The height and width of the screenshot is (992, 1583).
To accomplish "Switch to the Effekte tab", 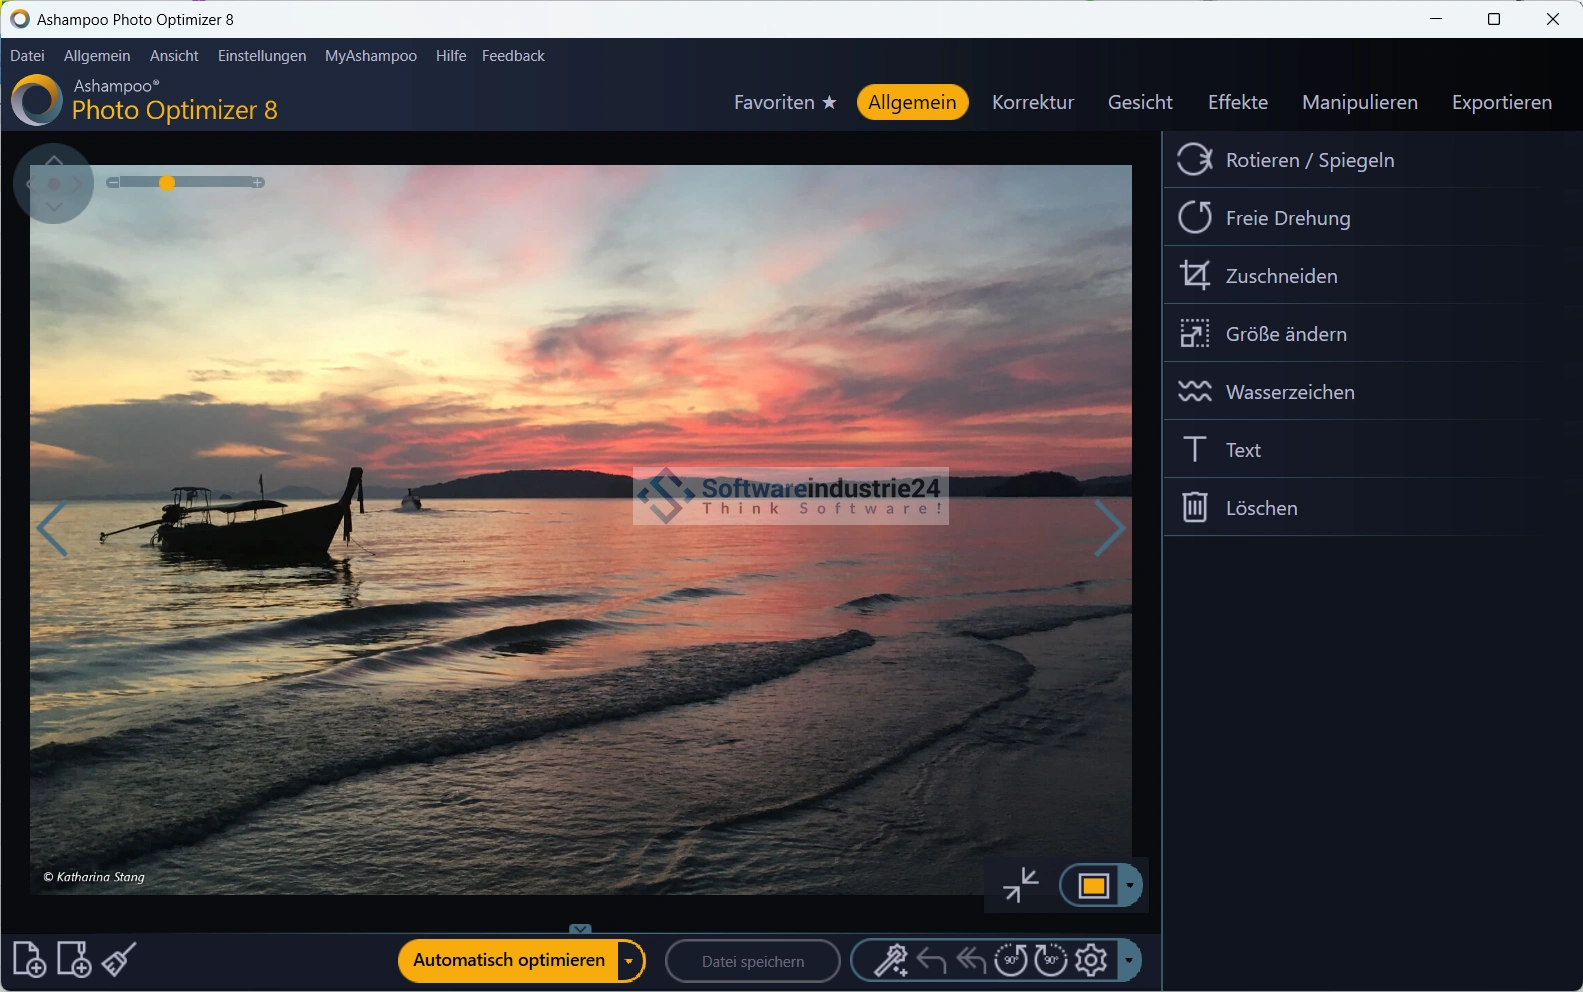I will pos(1237,102).
